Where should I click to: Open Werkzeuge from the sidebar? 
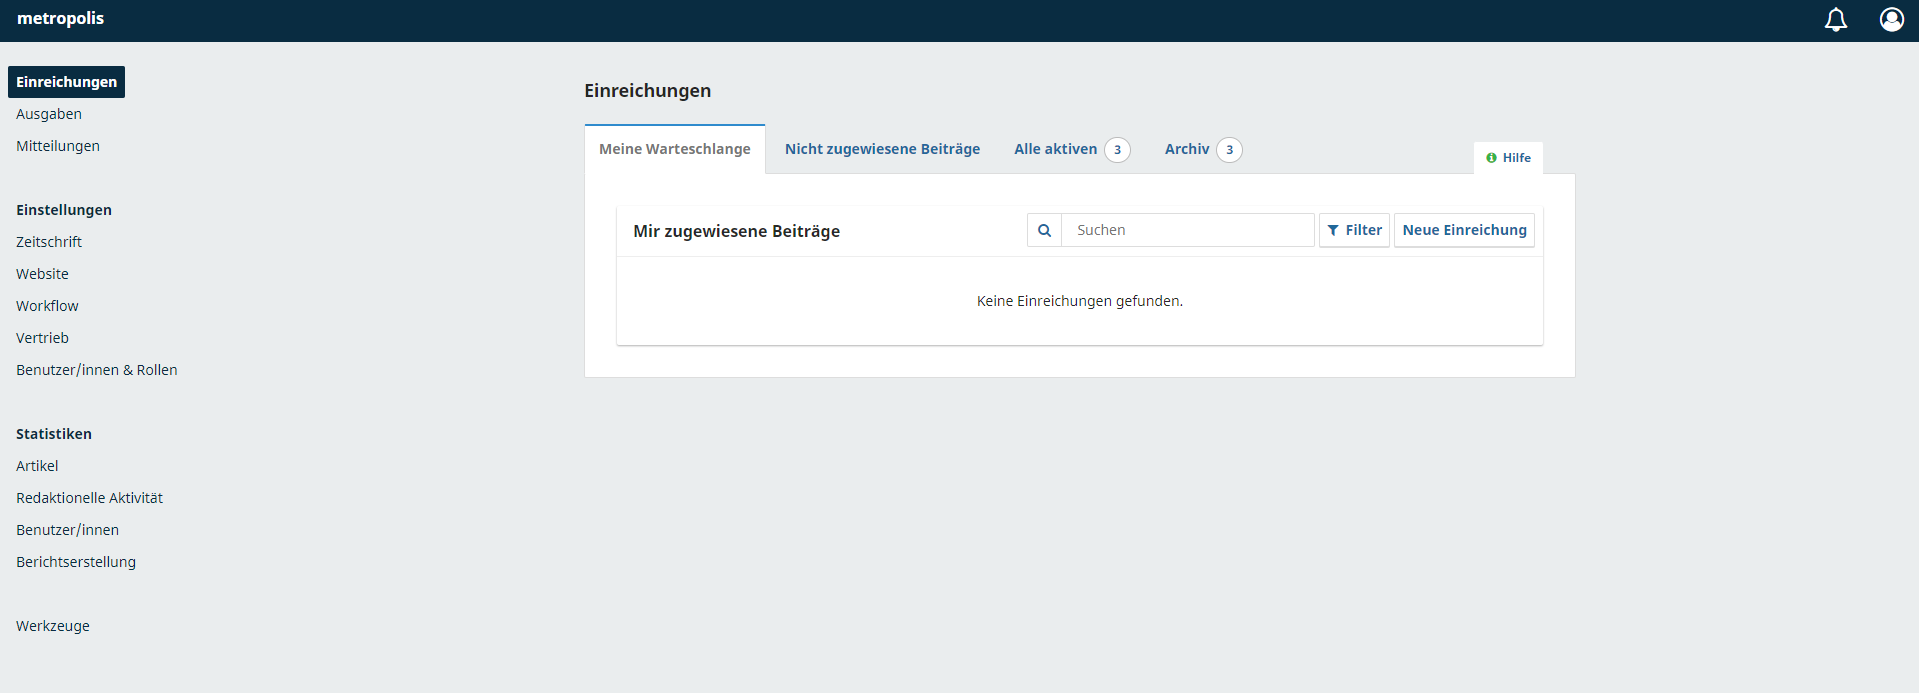(53, 626)
